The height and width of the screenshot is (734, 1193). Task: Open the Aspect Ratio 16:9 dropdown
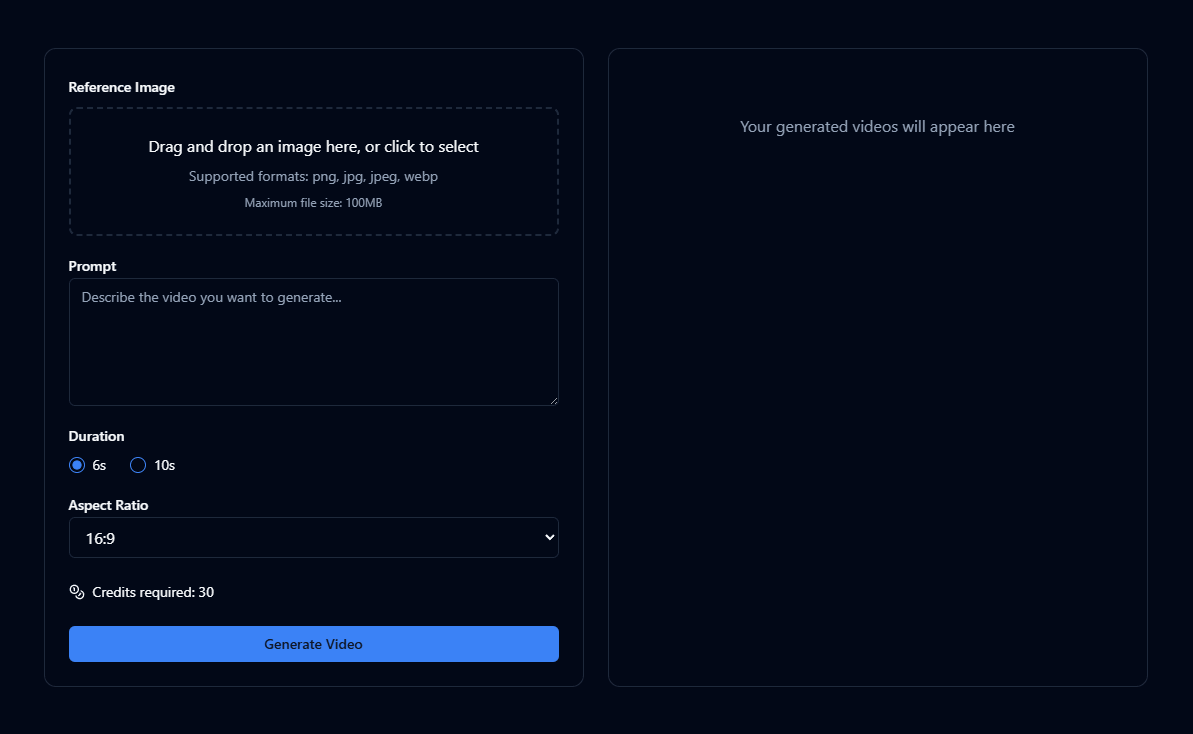coord(313,538)
